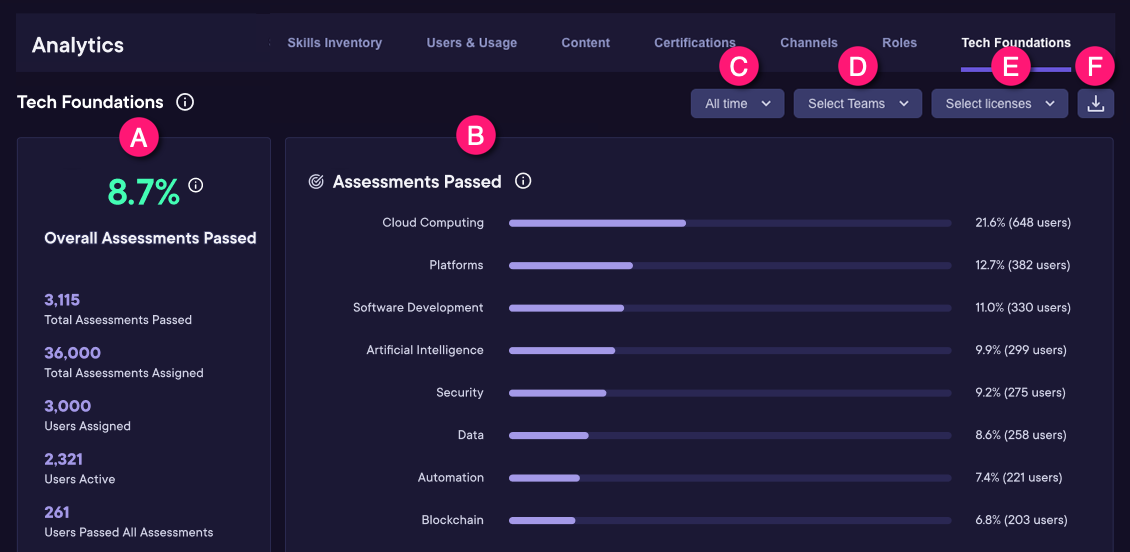Select the Tech Foundations tab
This screenshot has height=552, width=1130.
[x=1015, y=43]
